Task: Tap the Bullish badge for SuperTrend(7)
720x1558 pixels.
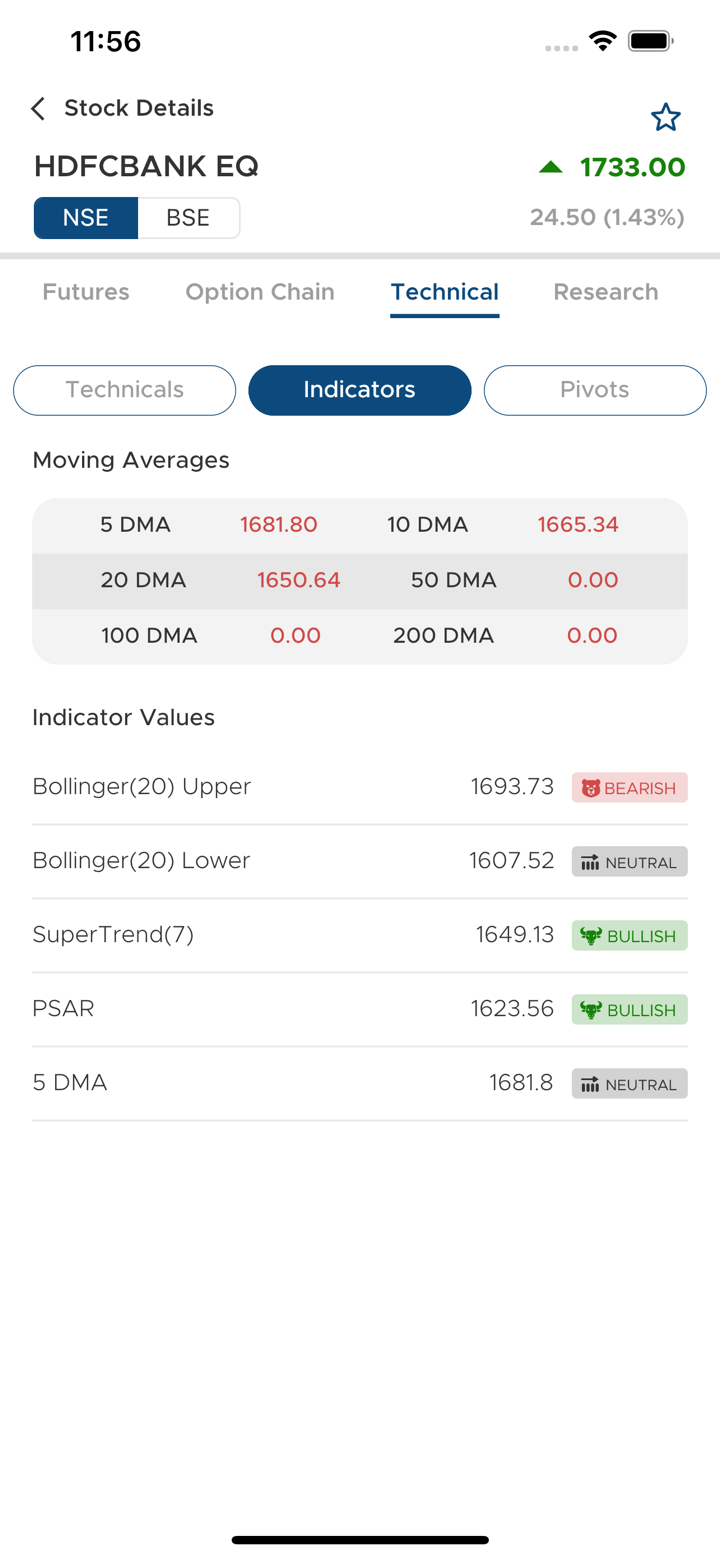Action: pyautogui.click(x=629, y=936)
